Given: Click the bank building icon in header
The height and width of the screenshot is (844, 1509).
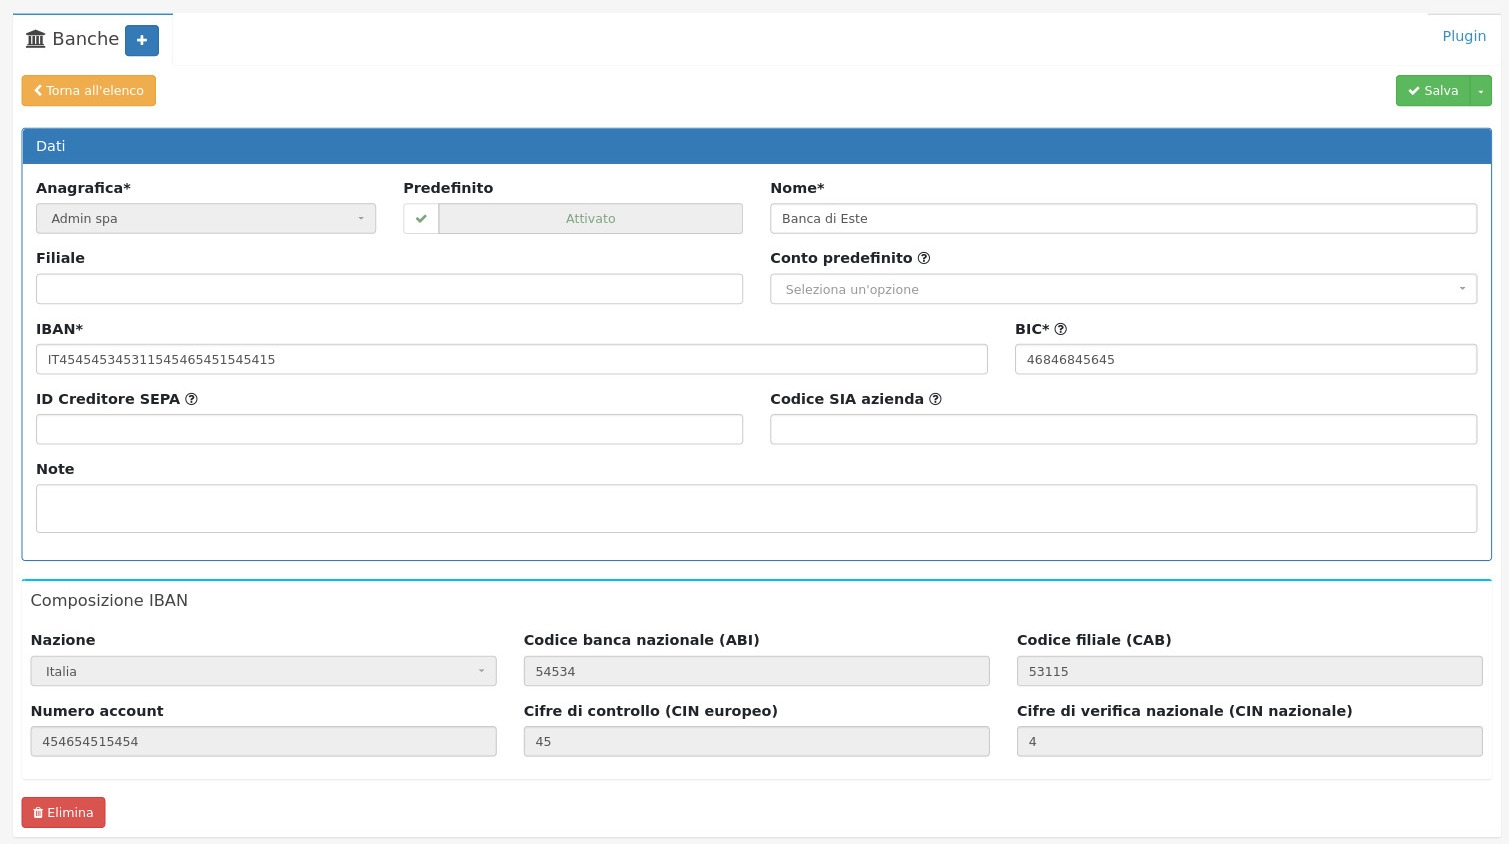Looking at the screenshot, I should pos(36,39).
